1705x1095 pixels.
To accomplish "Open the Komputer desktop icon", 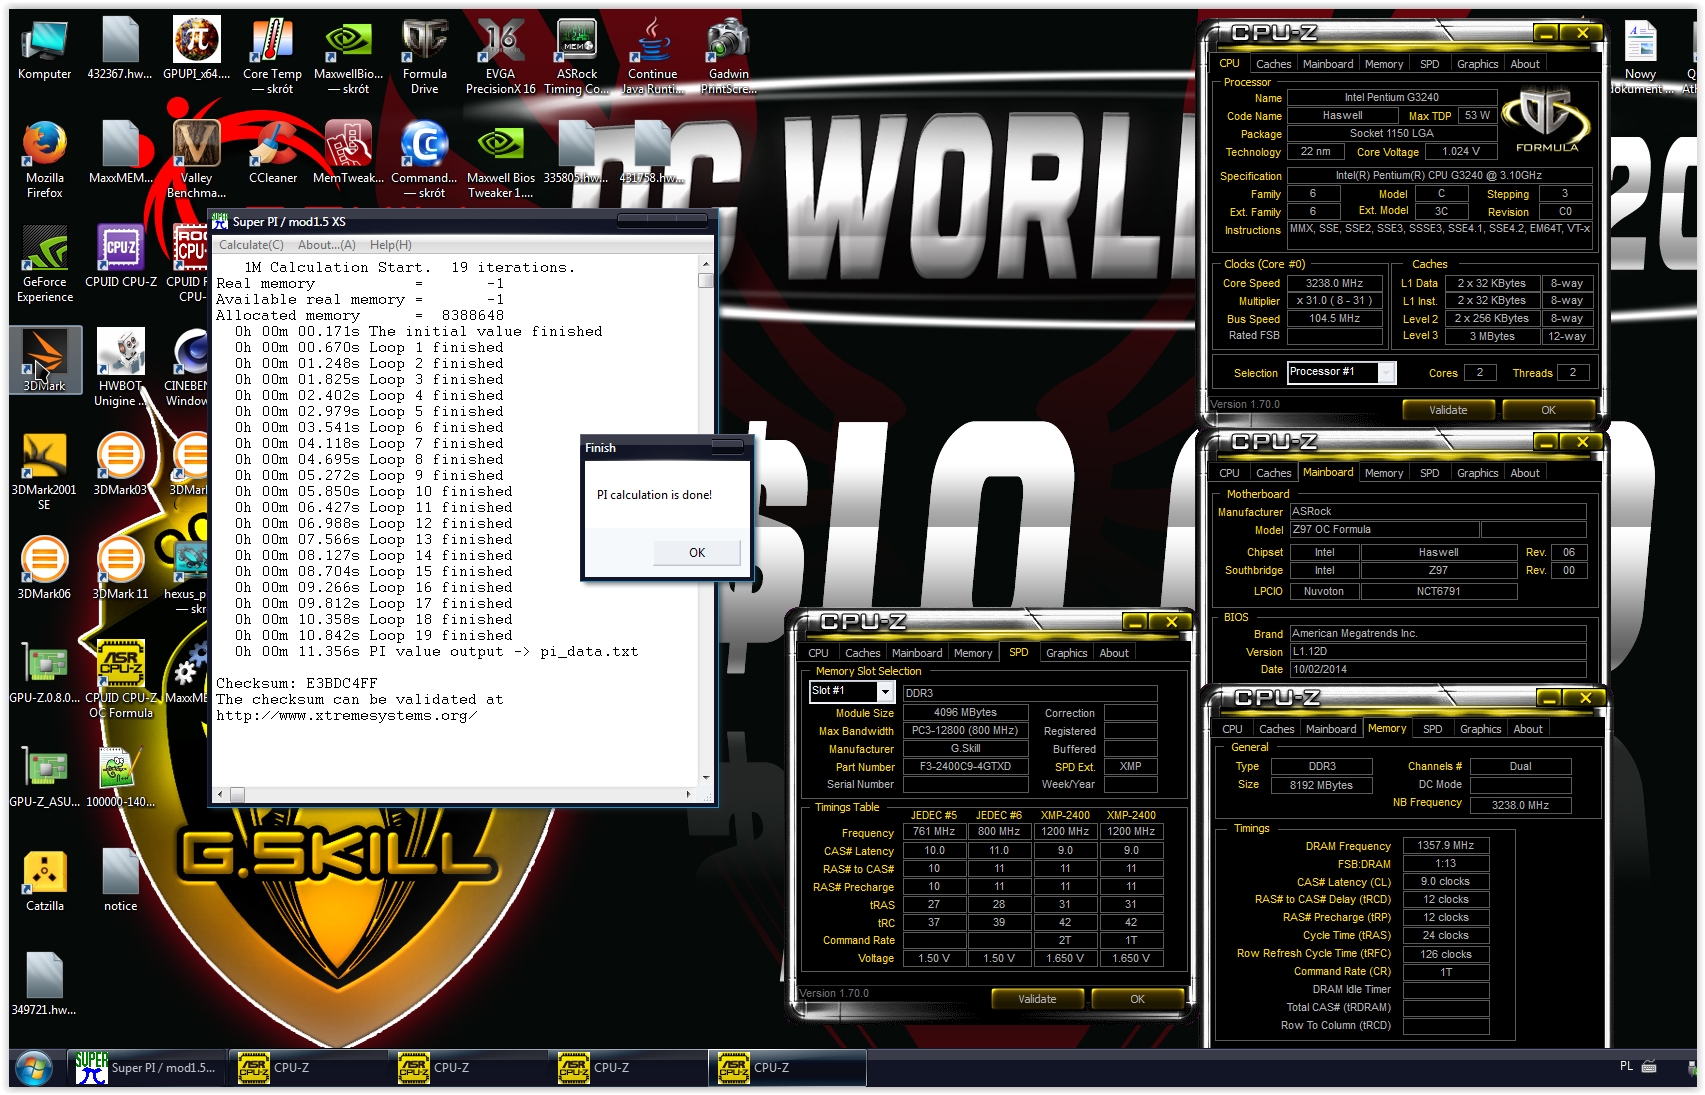I will [44, 50].
